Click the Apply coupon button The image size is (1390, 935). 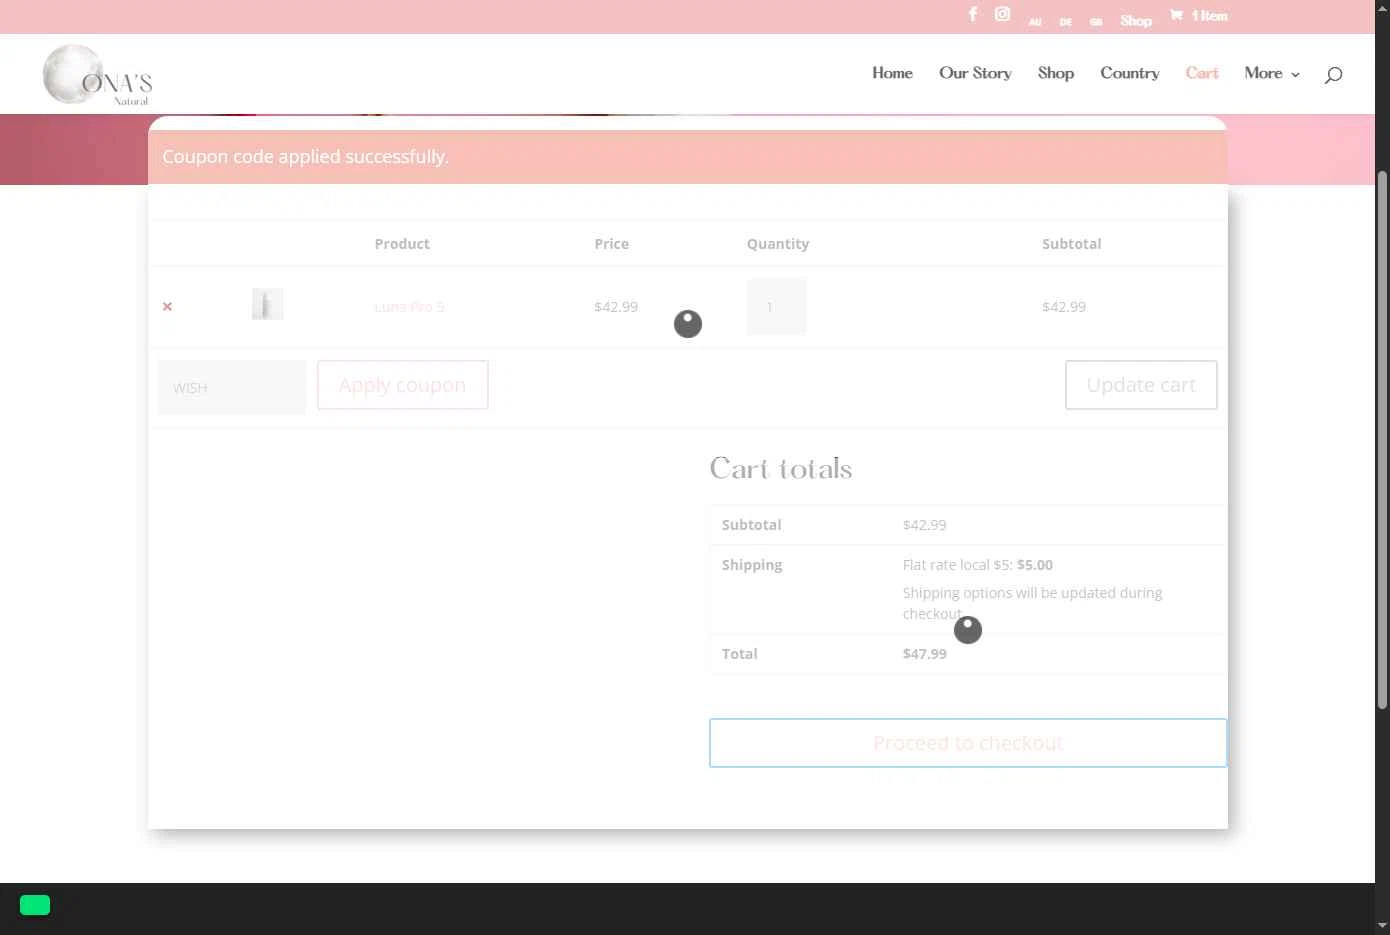403,385
